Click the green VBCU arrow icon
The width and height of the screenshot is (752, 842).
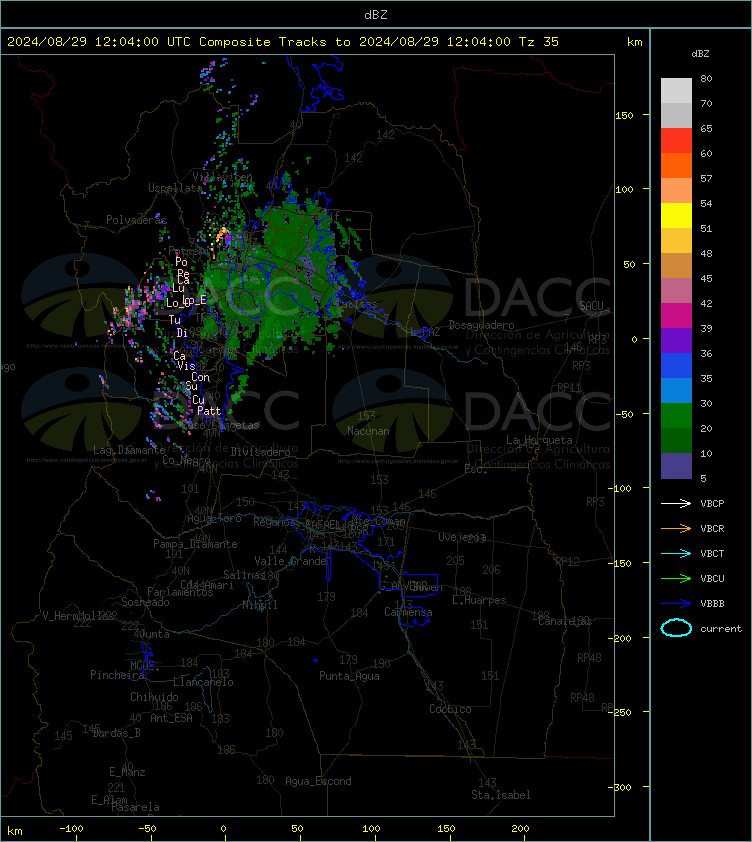[676, 578]
